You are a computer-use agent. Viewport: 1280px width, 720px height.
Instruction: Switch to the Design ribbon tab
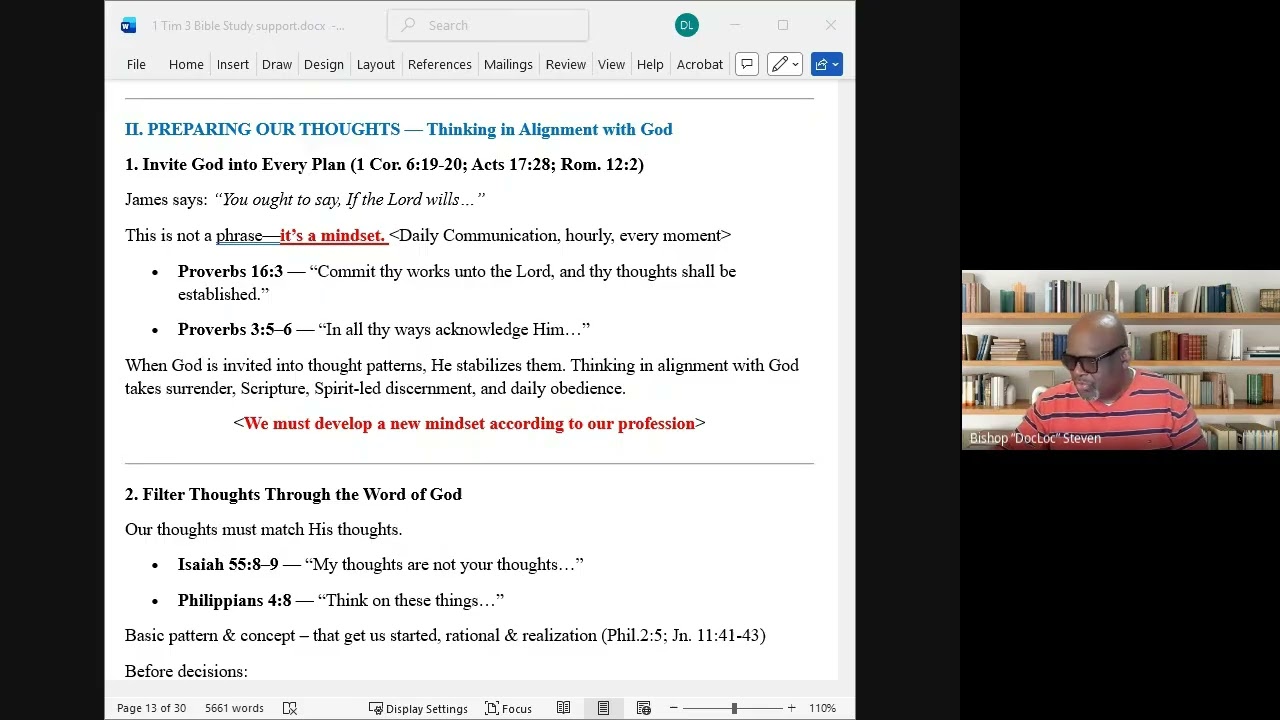click(324, 64)
